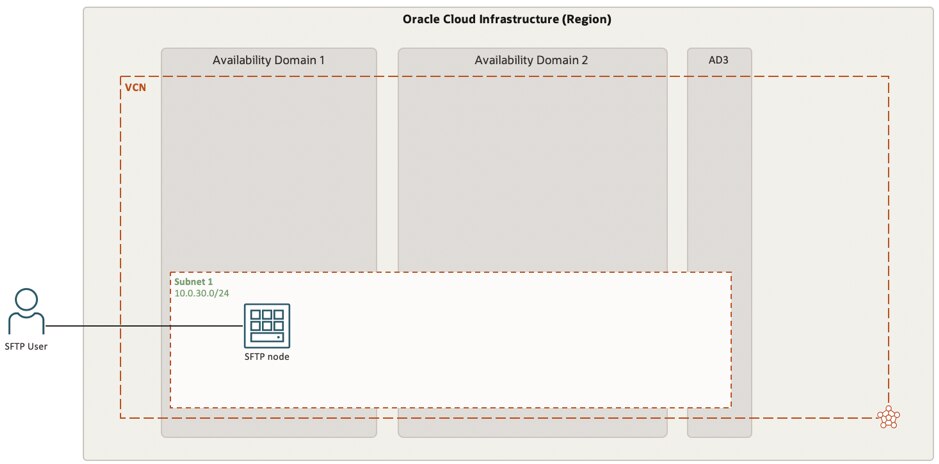Click the 'SFTP User' label
Viewport: 939px width, 464px height.
[x=26, y=346]
